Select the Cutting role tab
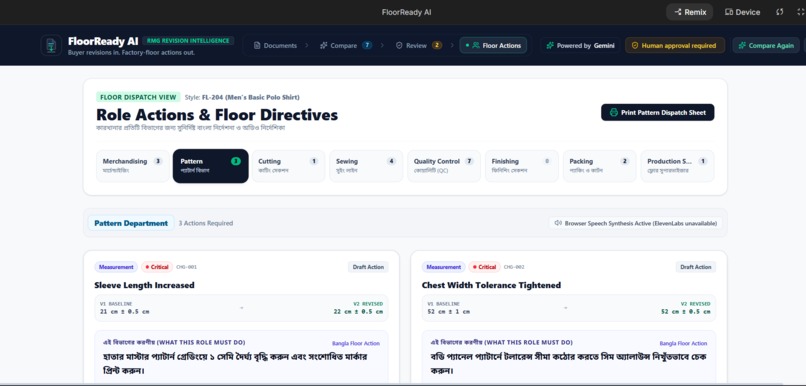 point(288,166)
